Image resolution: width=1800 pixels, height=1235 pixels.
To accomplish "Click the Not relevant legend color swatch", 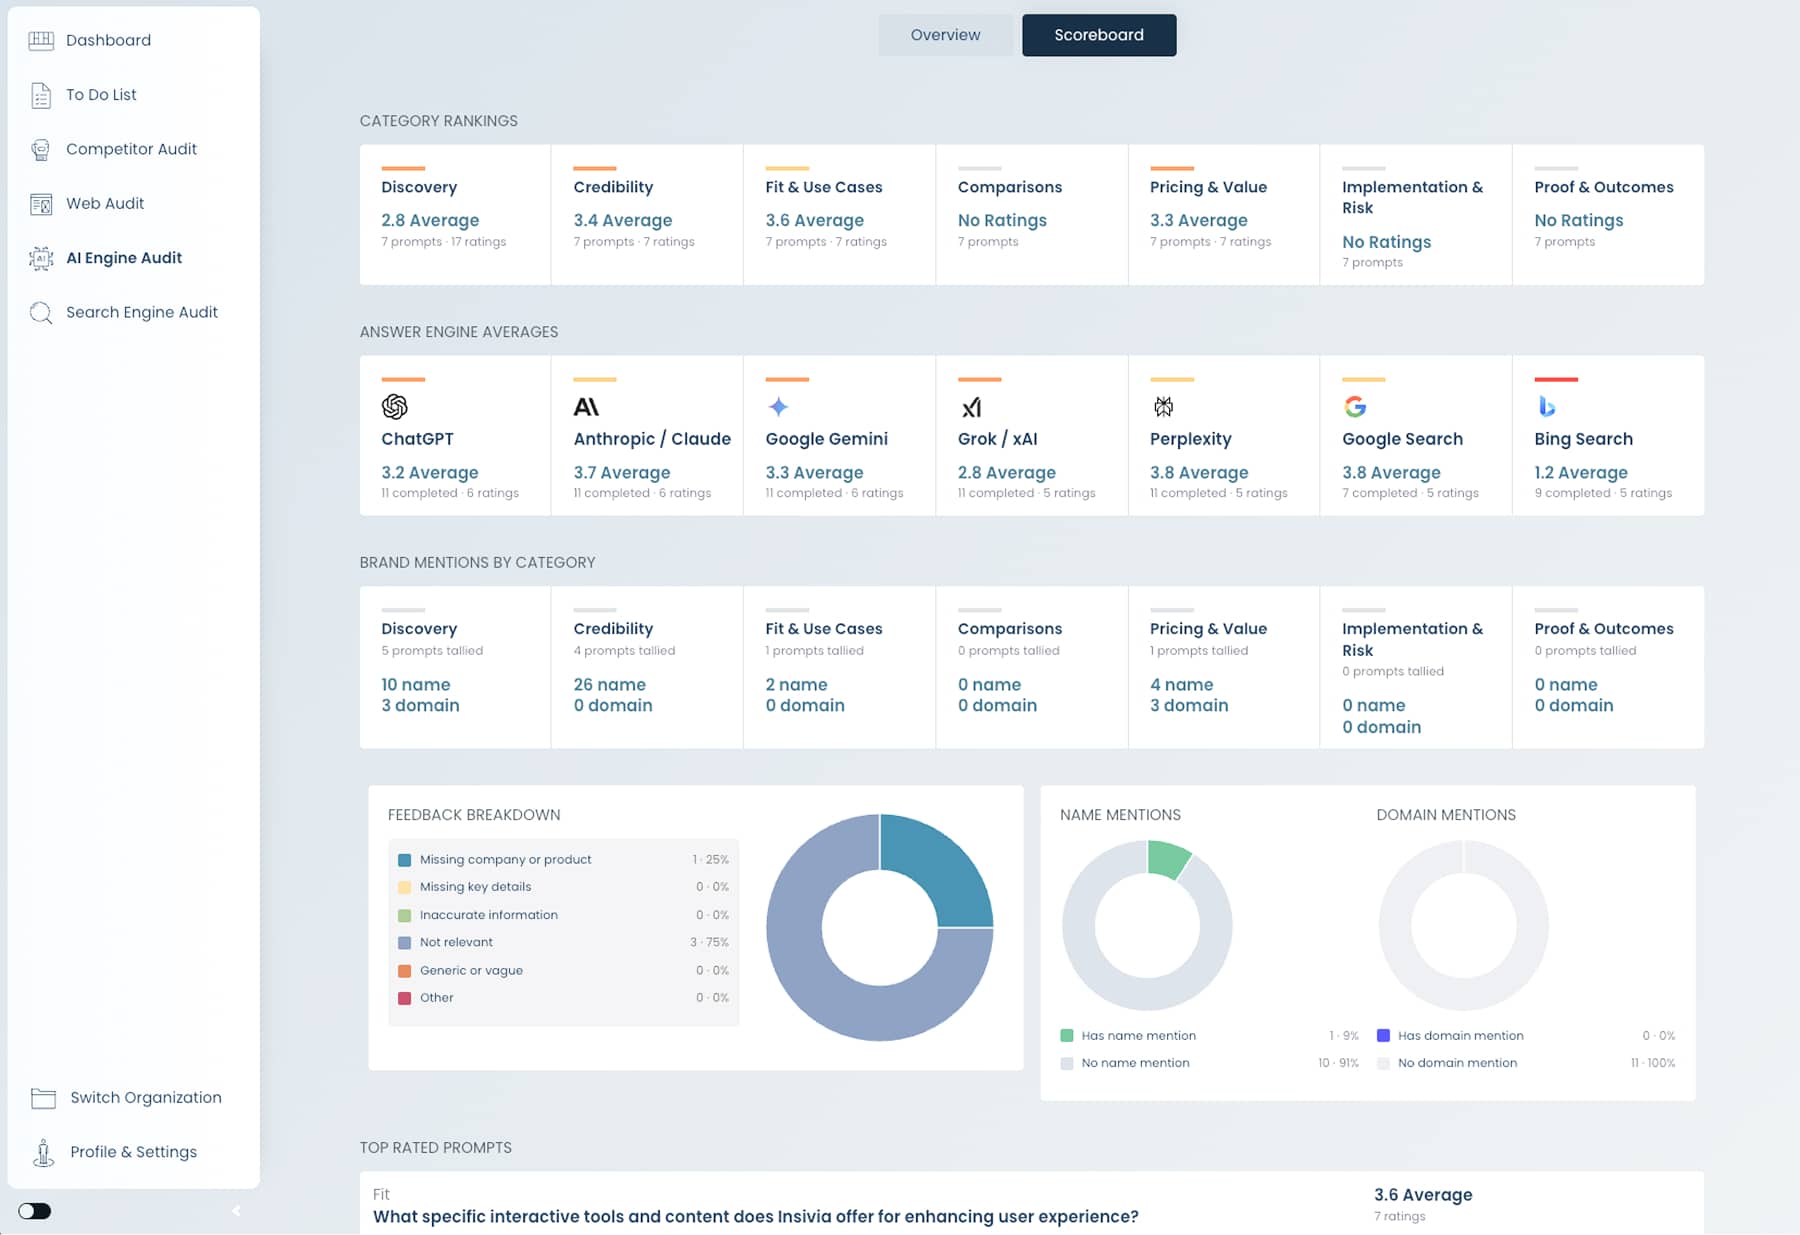I will 405,943.
